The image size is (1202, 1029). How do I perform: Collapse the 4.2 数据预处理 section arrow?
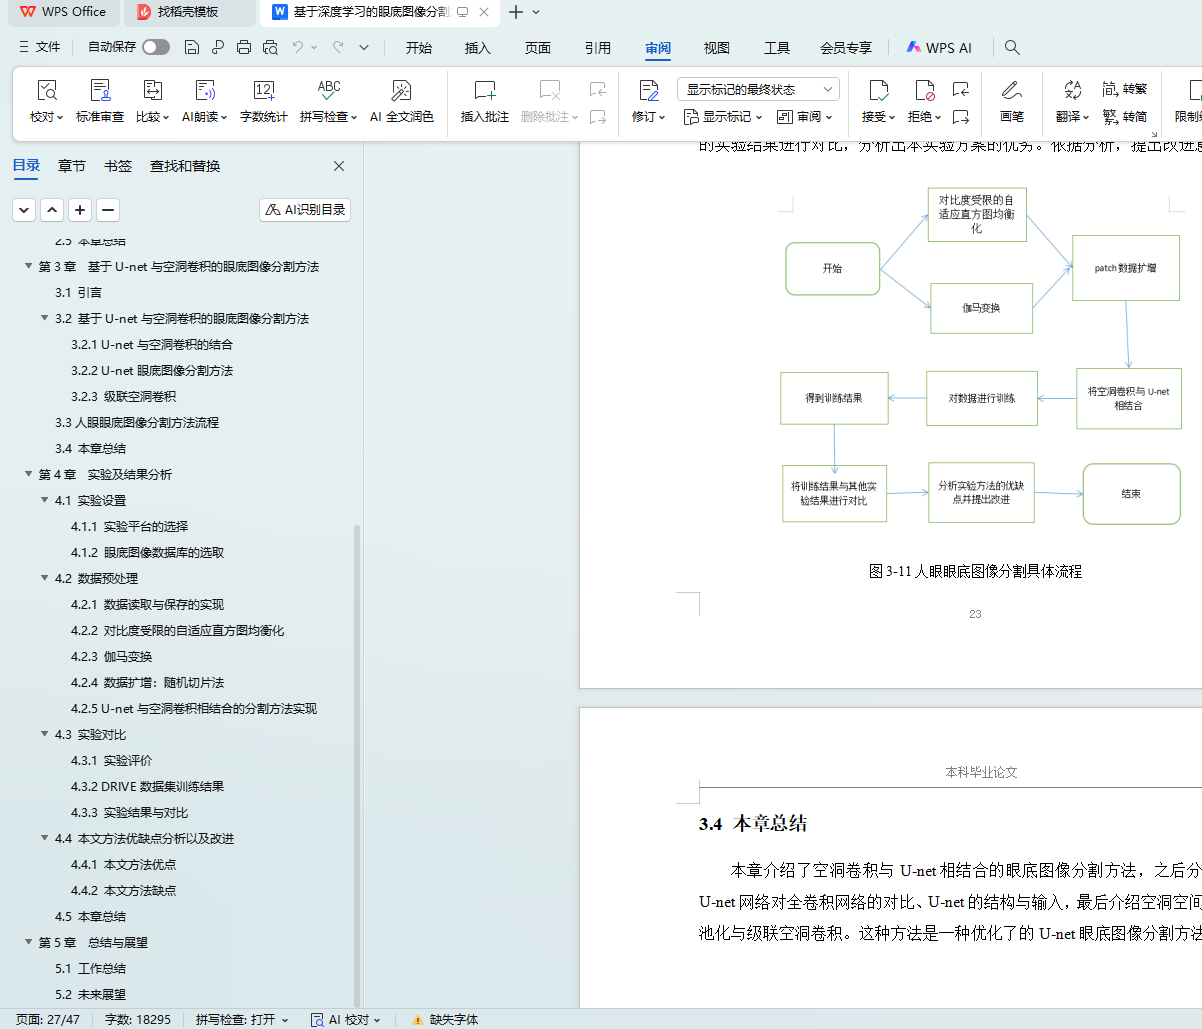click(45, 579)
